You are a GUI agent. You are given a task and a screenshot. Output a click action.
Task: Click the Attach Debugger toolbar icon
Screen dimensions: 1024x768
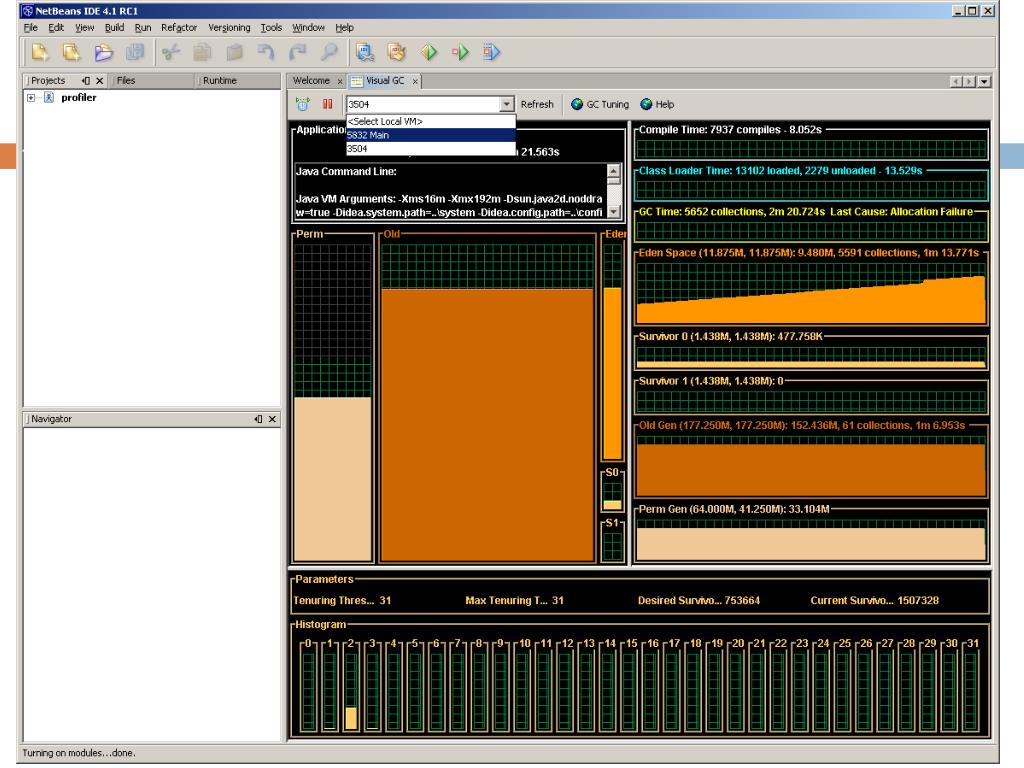(x=491, y=52)
